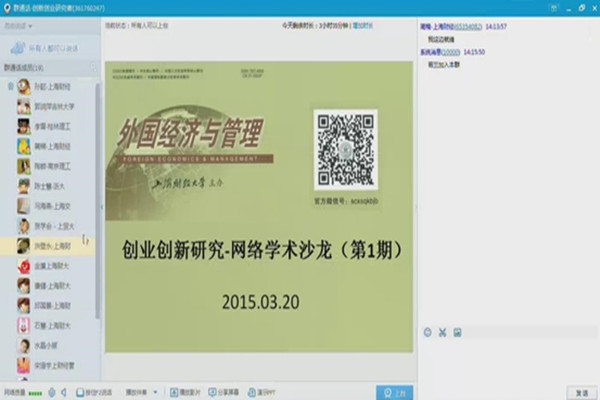This screenshot has width=600, height=400.
Task: Click the green network quality indicator
Action: pyautogui.click(x=35, y=393)
